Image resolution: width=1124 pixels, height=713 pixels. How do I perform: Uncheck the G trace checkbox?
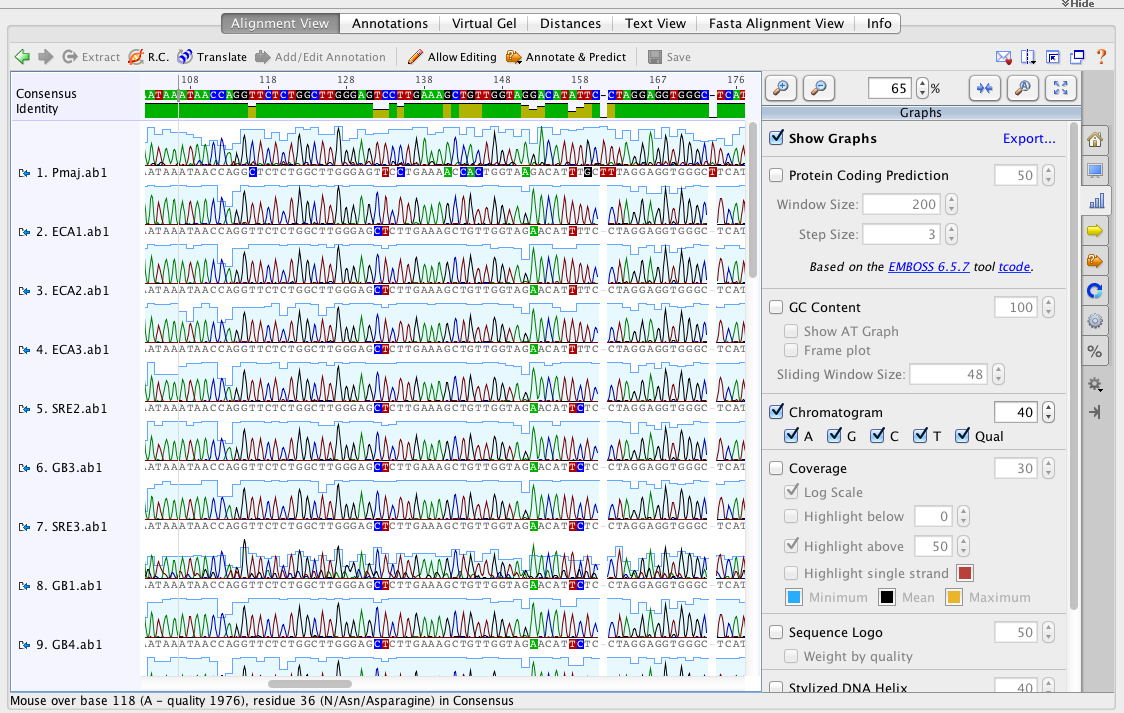(x=834, y=436)
